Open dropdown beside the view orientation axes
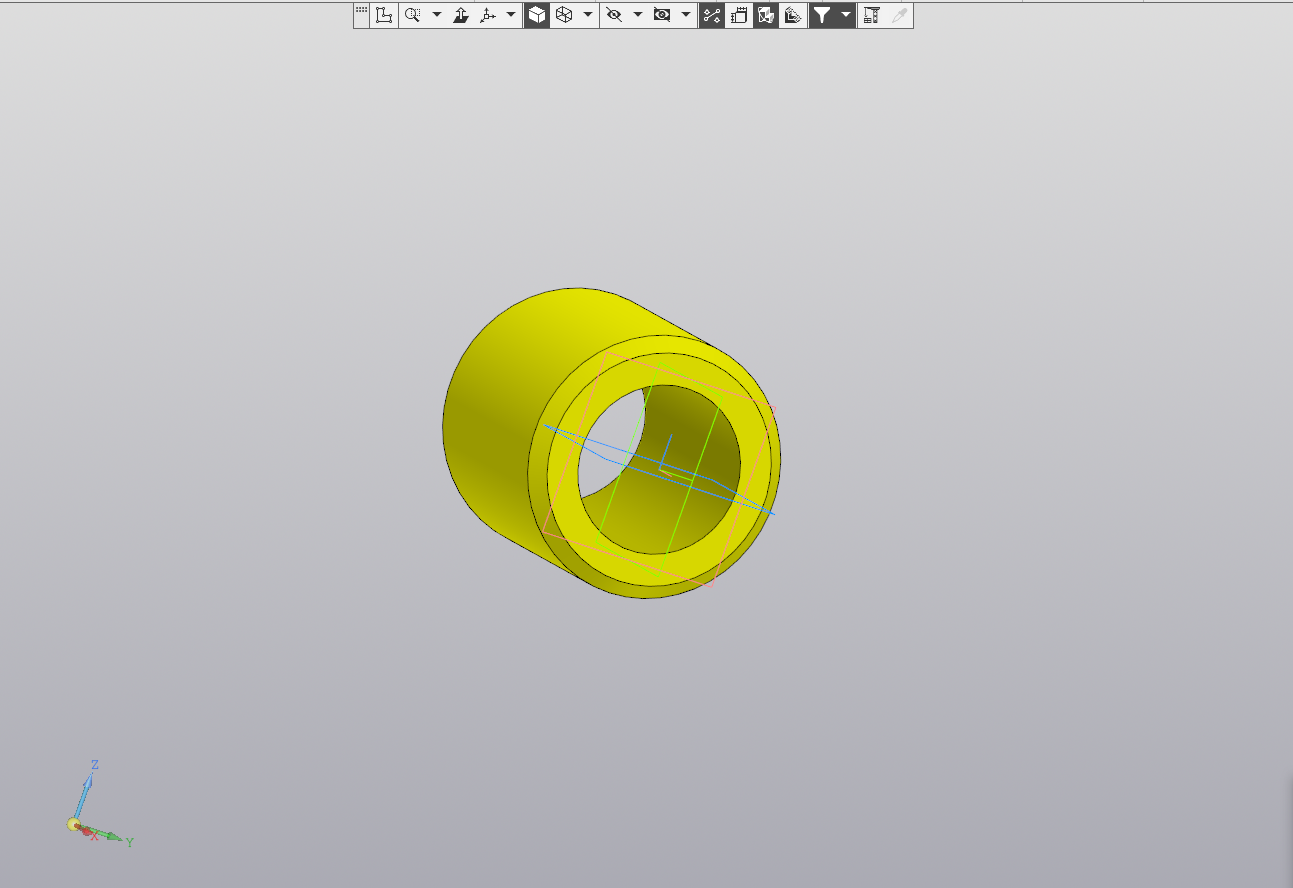Viewport: 1293px width, 888px height. (x=511, y=15)
